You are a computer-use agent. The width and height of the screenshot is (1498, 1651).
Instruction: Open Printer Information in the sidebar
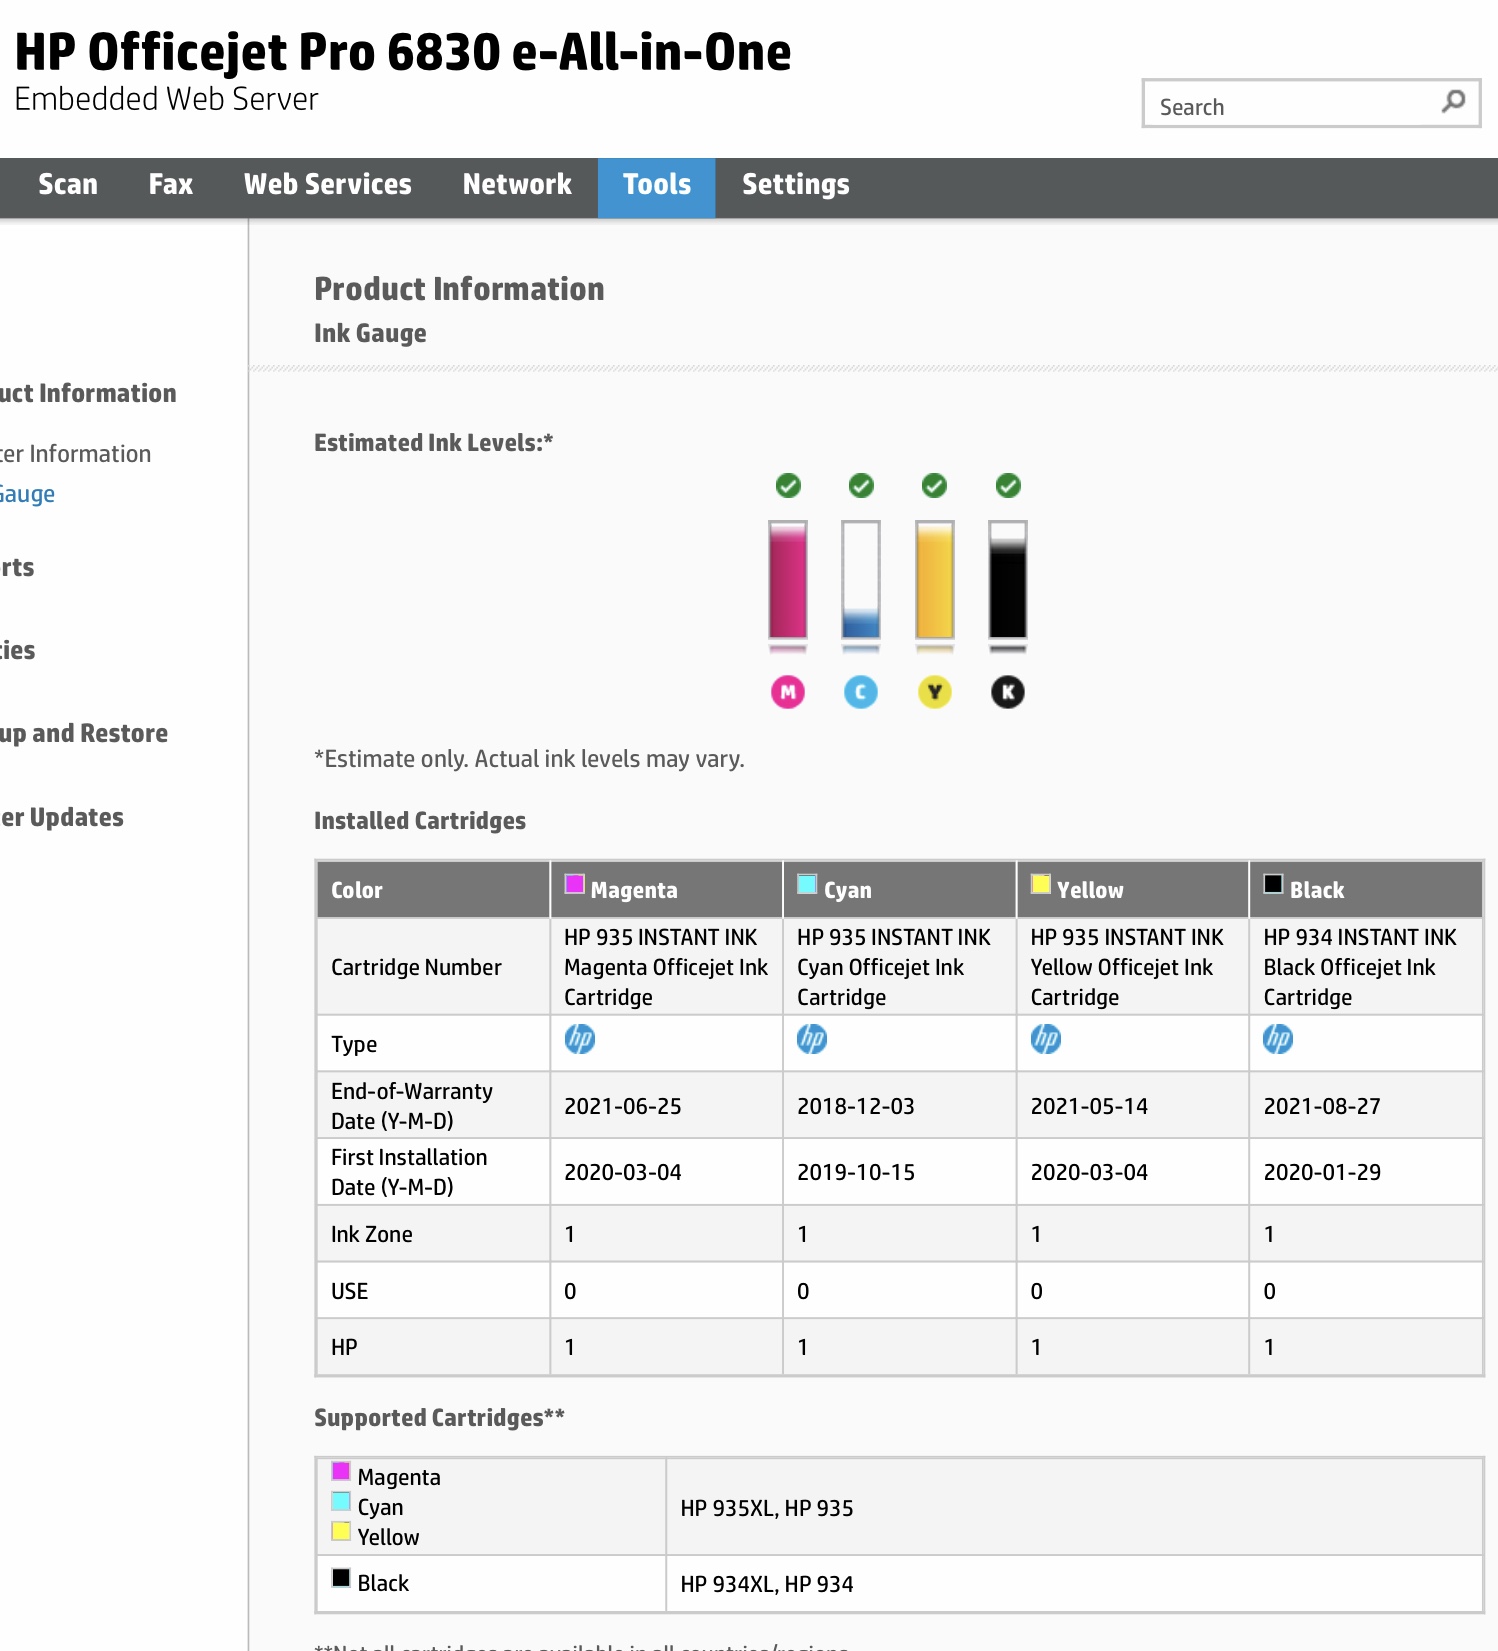[x=76, y=454]
